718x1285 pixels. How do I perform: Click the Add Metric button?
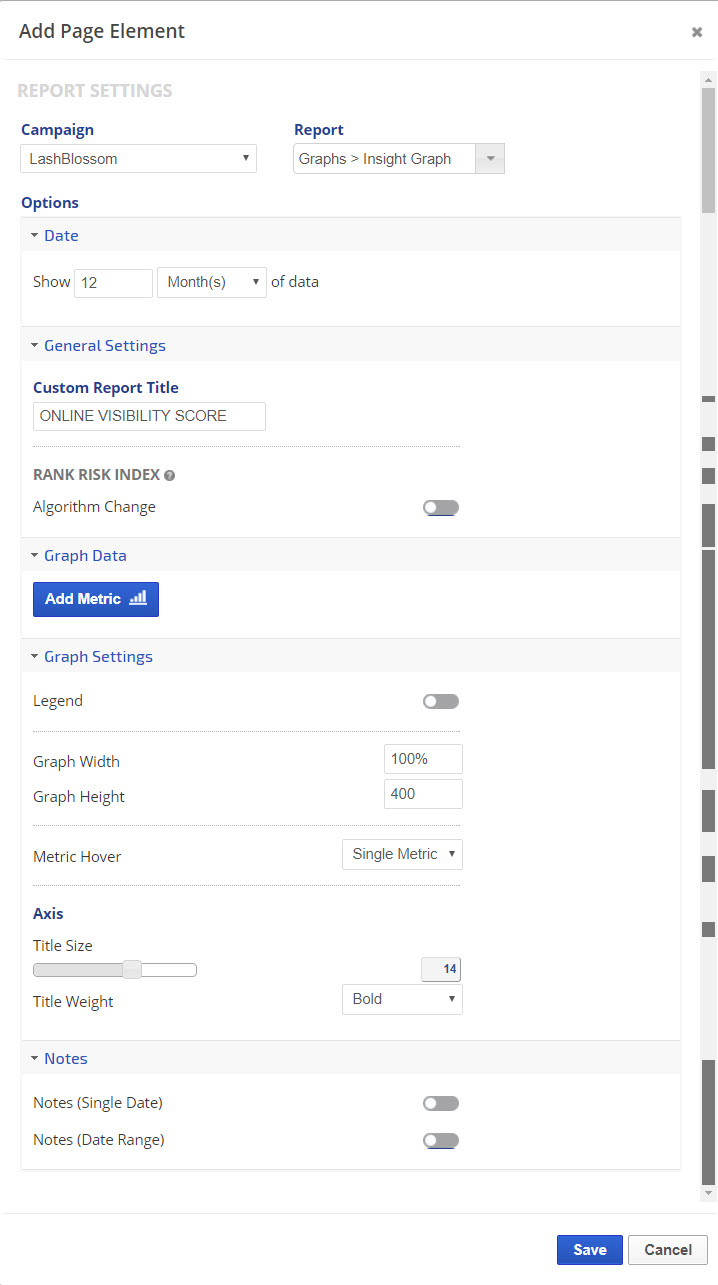pos(96,599)
